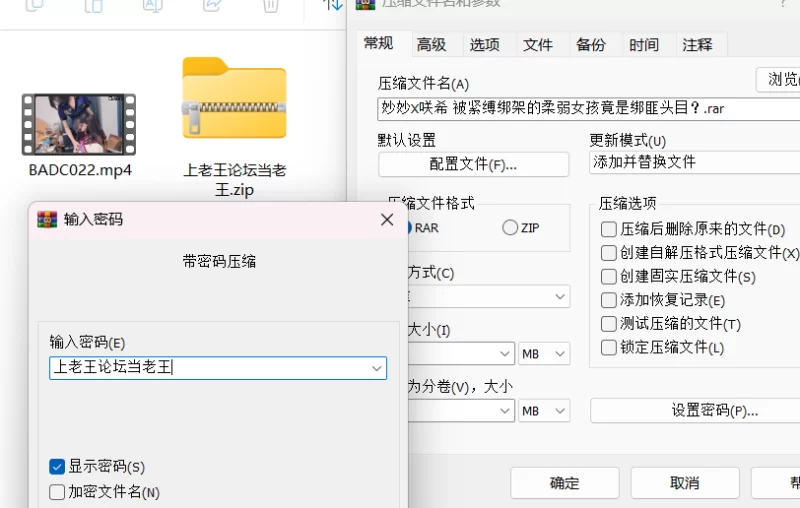Click the 取消 button

coord(685,482)
